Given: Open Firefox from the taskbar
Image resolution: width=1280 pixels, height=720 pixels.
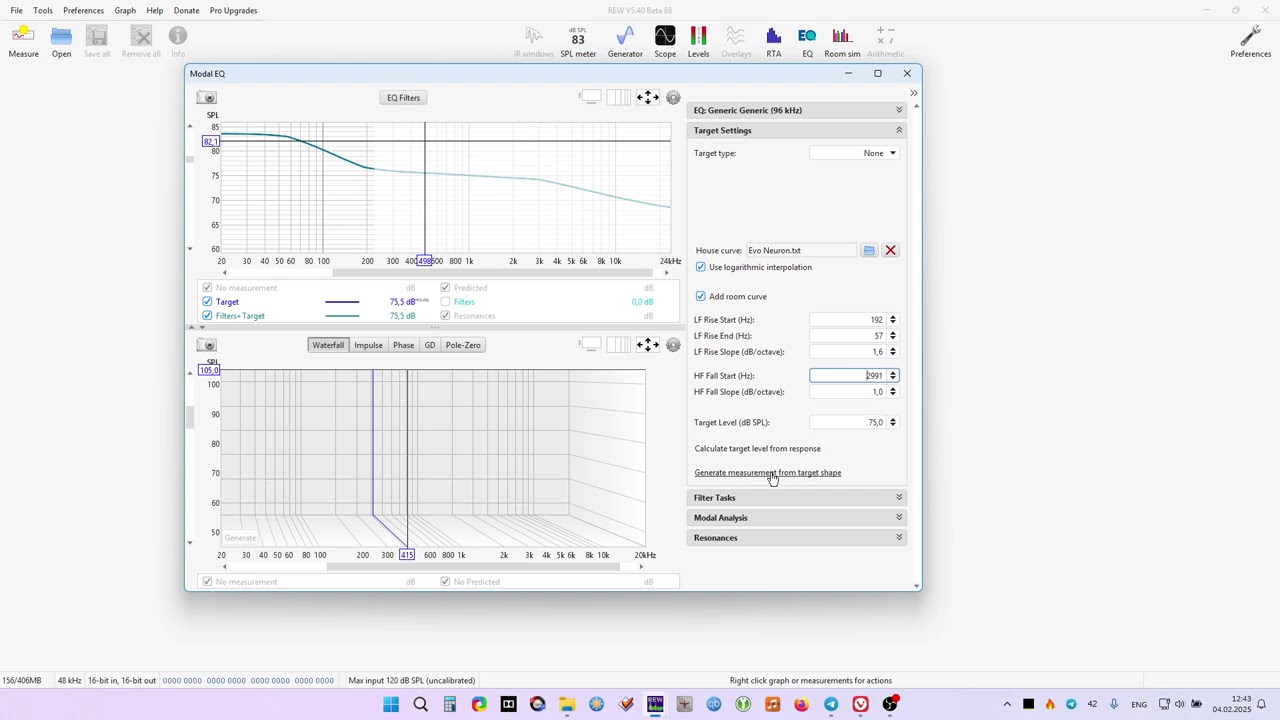Looking at the screenshot, I should coord(802,704).
